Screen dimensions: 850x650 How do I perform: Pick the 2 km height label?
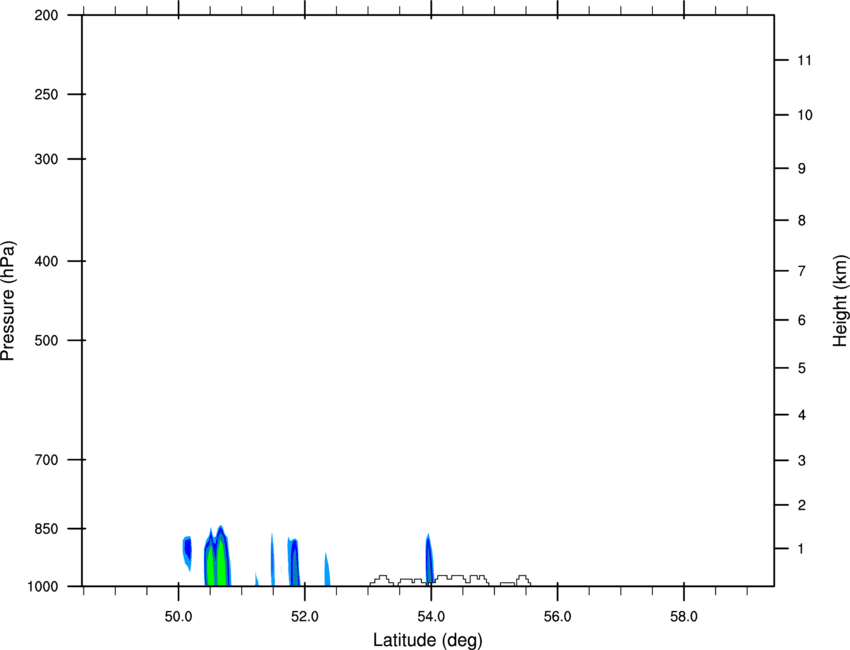(802, 505)
